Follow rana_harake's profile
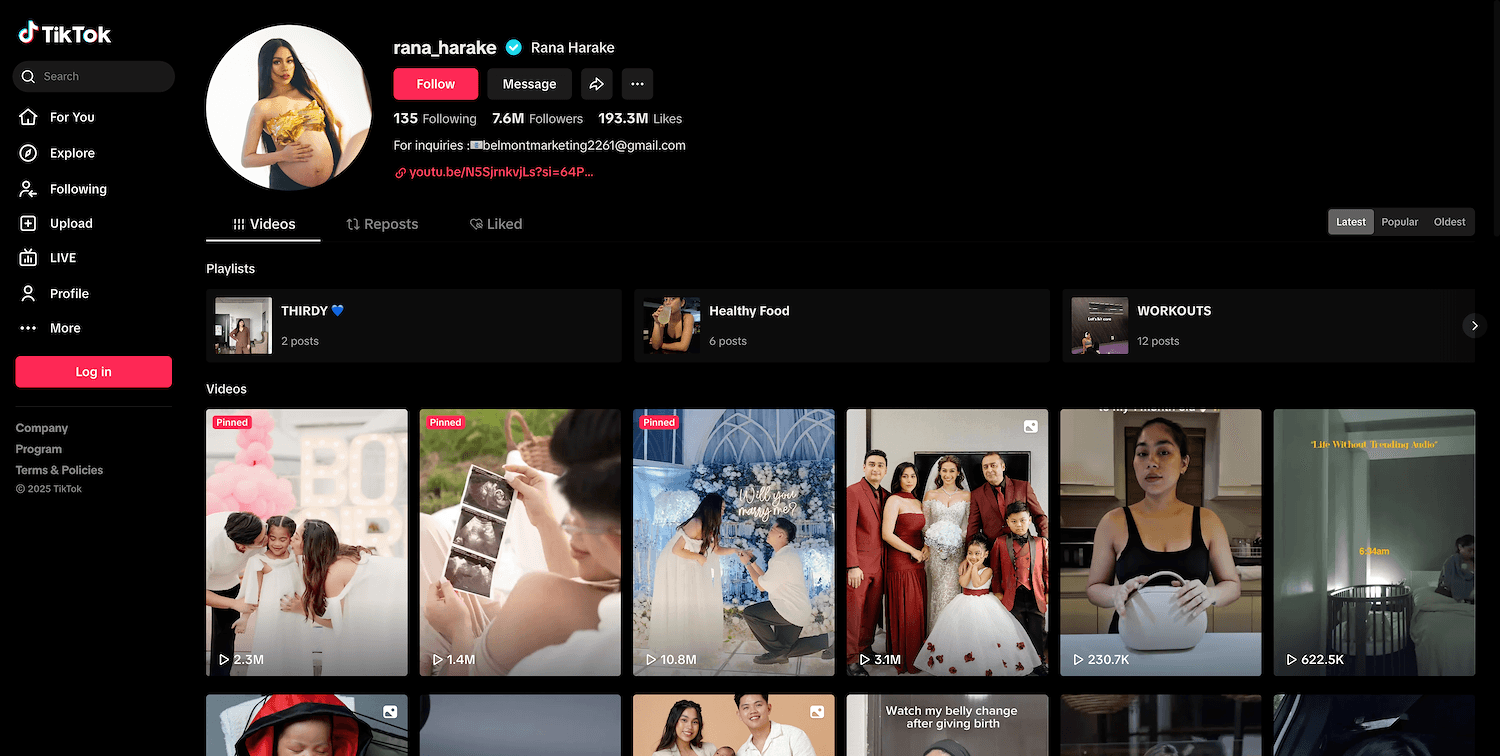The image size is (1500, 756). point(435,84)
